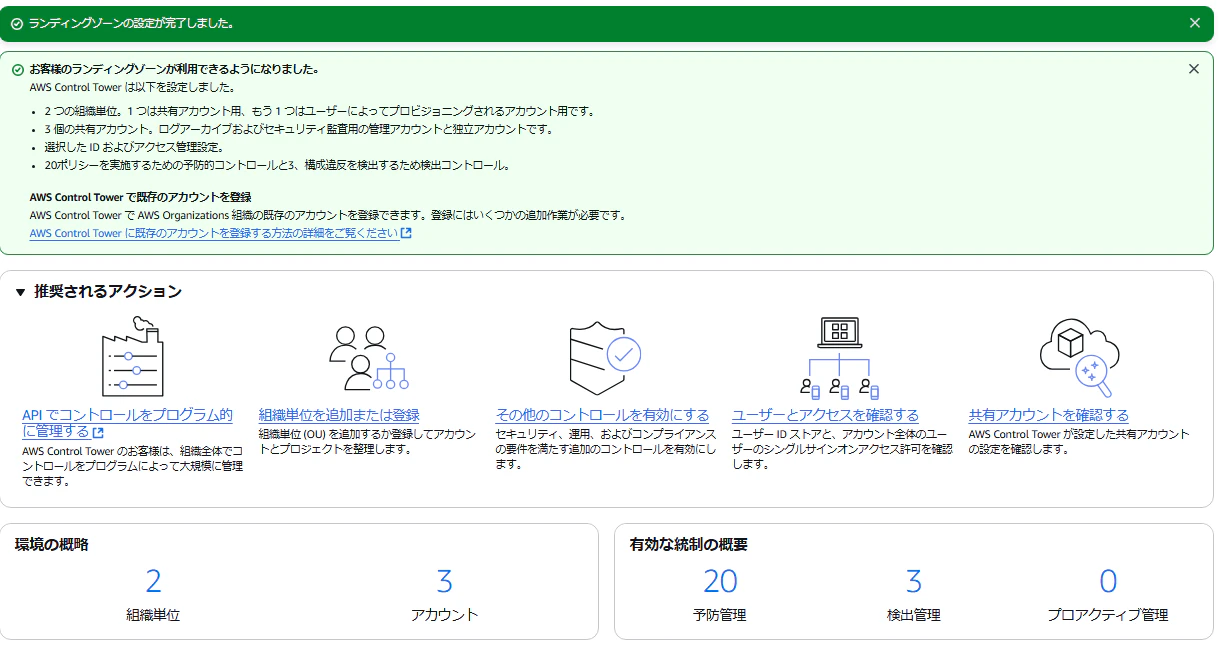1222x647 pixels.
Task: Open ユーザーとアクセスを確認する link
Action: click(x=825, y=415)
